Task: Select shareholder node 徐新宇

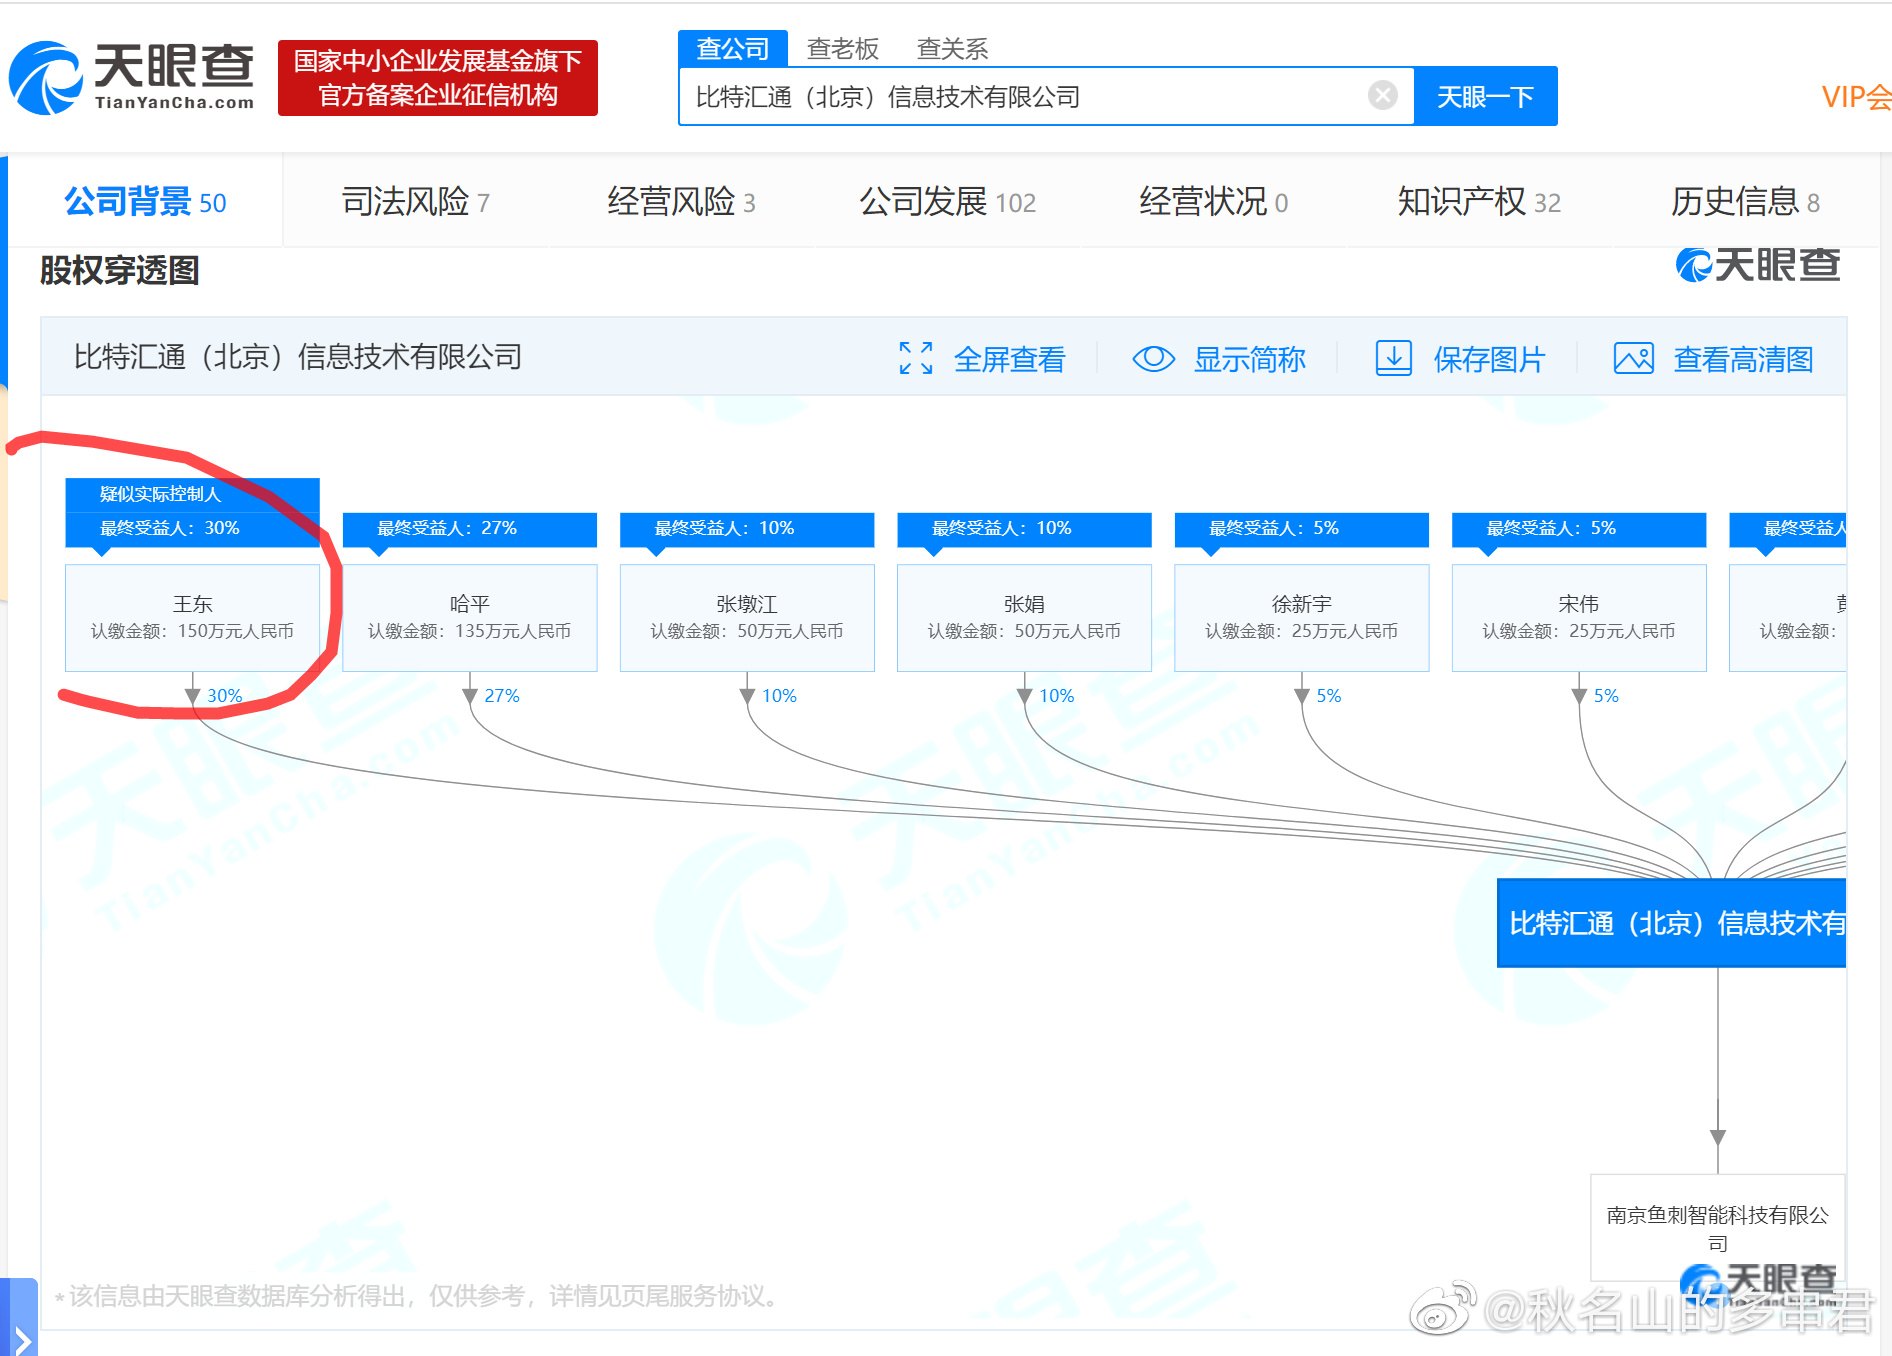Action: point(1301,617)
